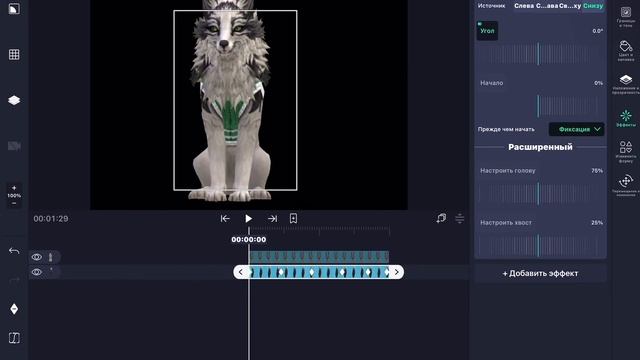
Task: Add a bookmark at the playhead
Action: click(293, 218)
